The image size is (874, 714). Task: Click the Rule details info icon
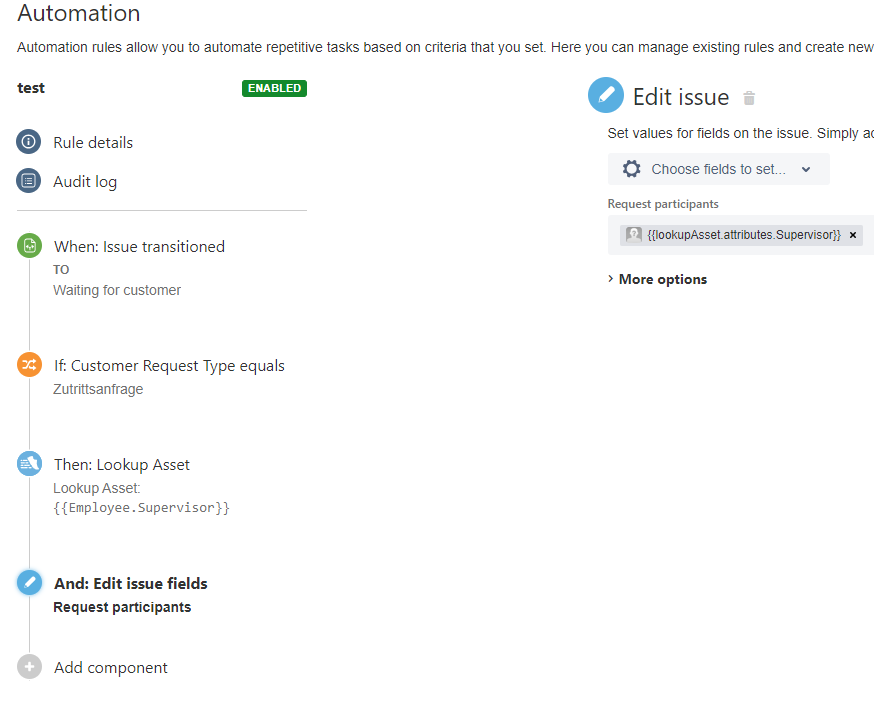pyautogui.click(x=29, y=142)
